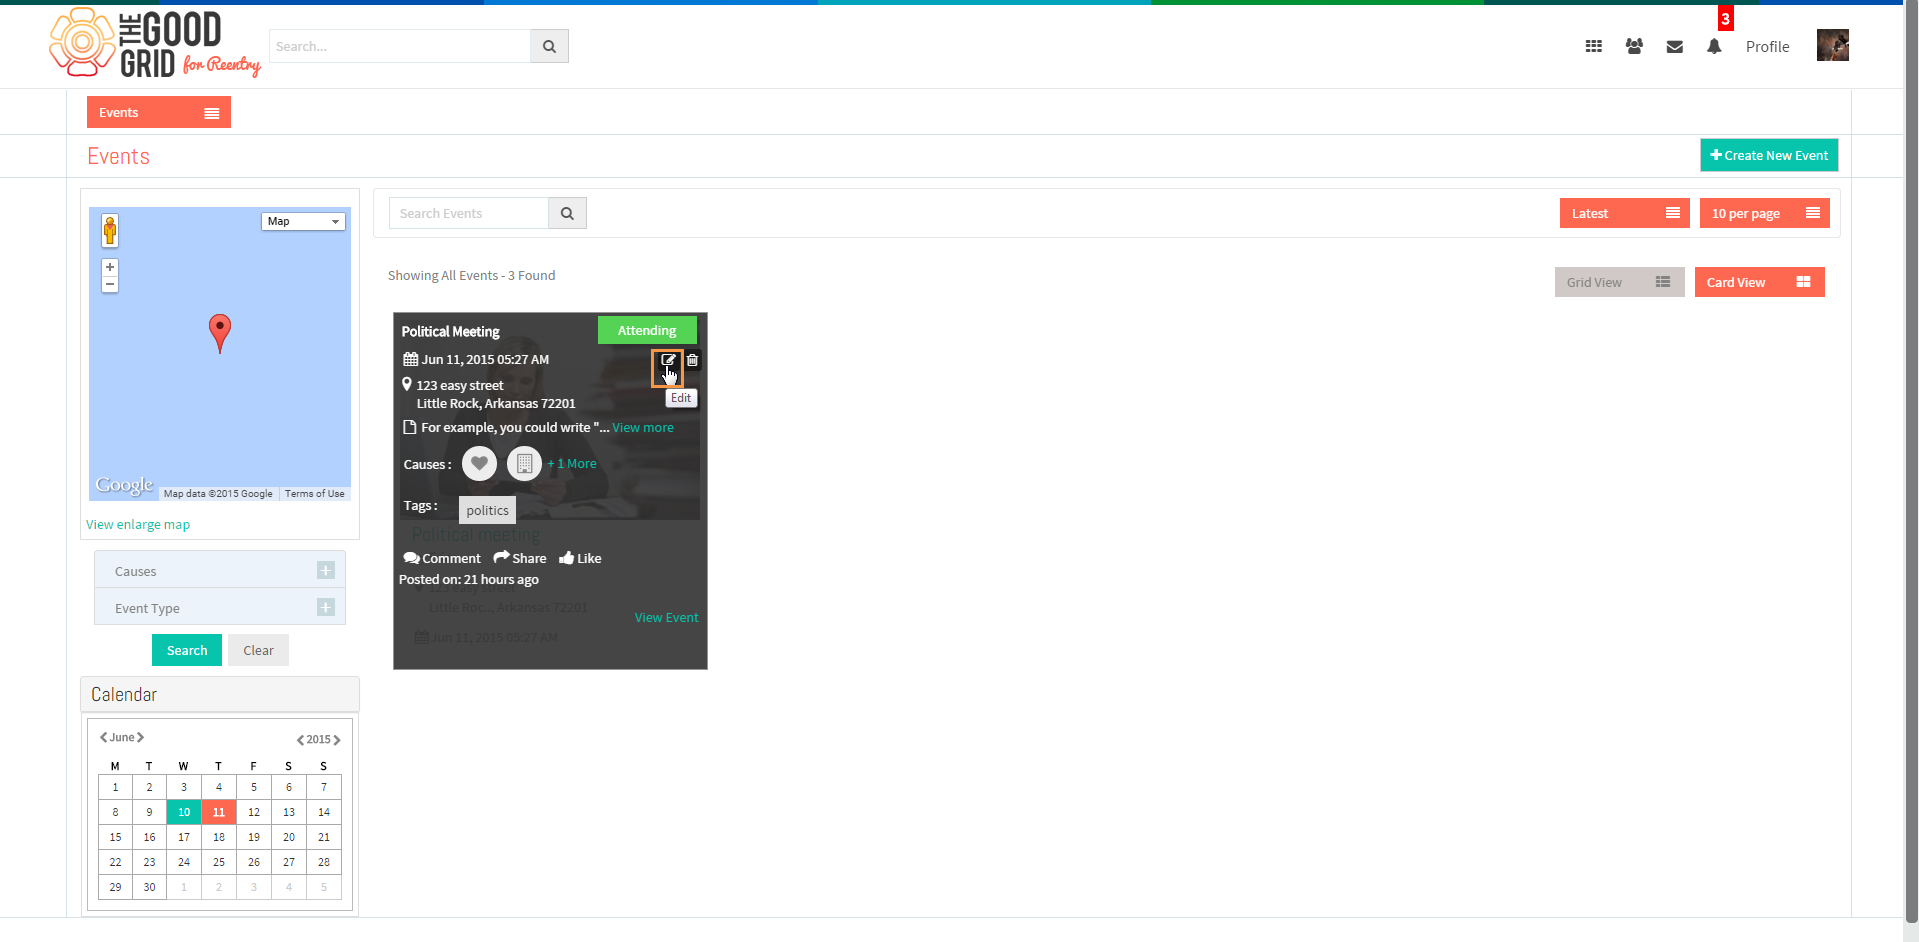Viewport: 1919px width, 942px height.
Task: Click the Search Events magnifier button
Action: [567, 213]
